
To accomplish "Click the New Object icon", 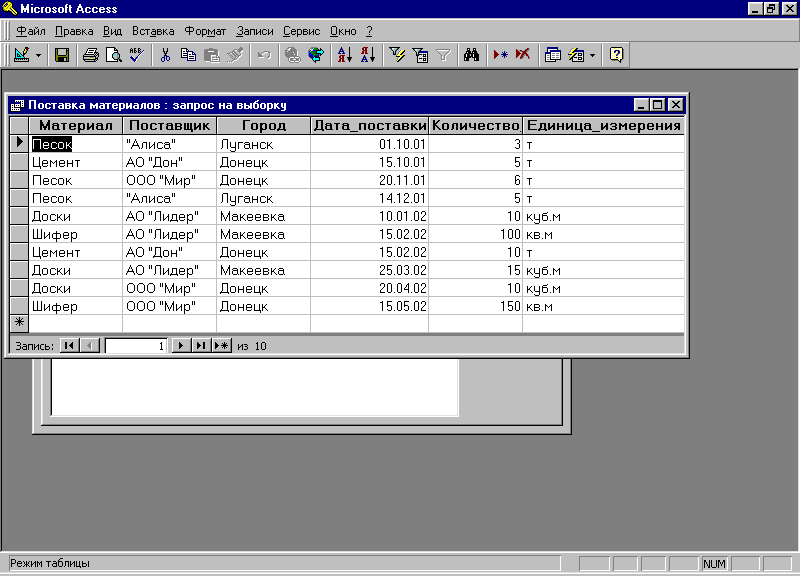I will pyautogui.click(x=576, y=55).
